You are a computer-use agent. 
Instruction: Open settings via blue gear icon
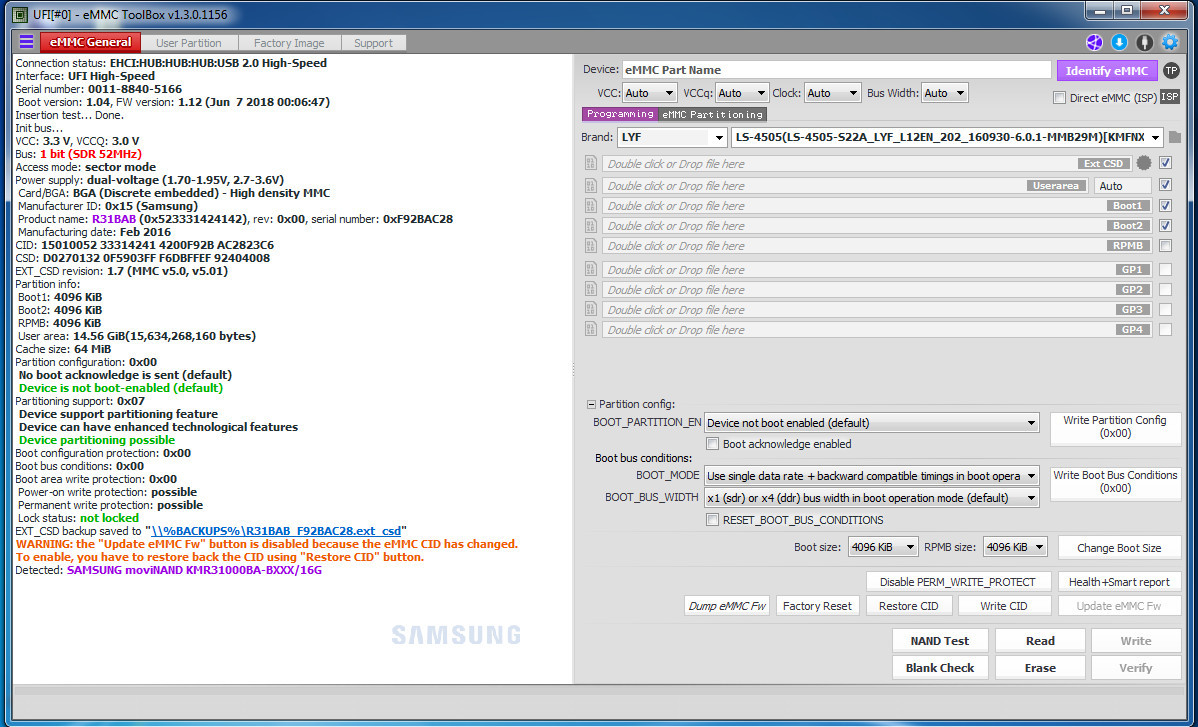point(1170,43)
